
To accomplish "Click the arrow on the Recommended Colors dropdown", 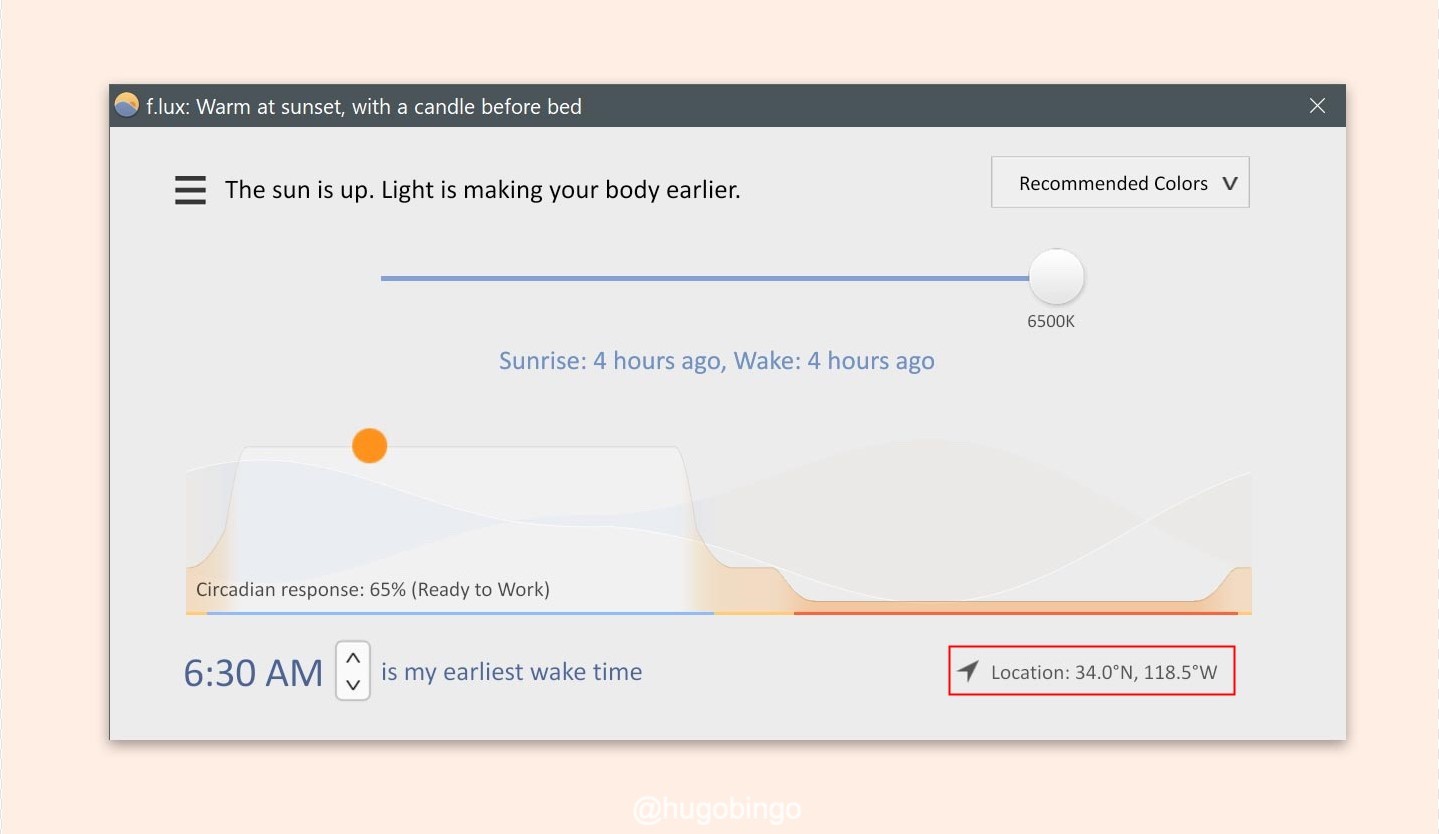I will [x=1230, y=183].
